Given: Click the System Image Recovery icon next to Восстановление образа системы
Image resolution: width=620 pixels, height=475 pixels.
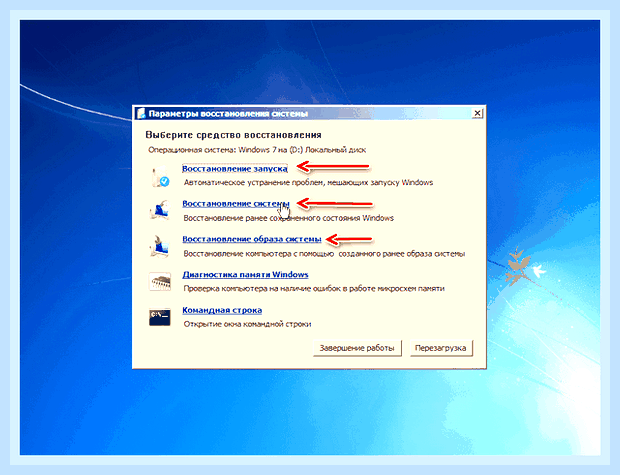Looking at the screenshot, I should coord(160,246).
